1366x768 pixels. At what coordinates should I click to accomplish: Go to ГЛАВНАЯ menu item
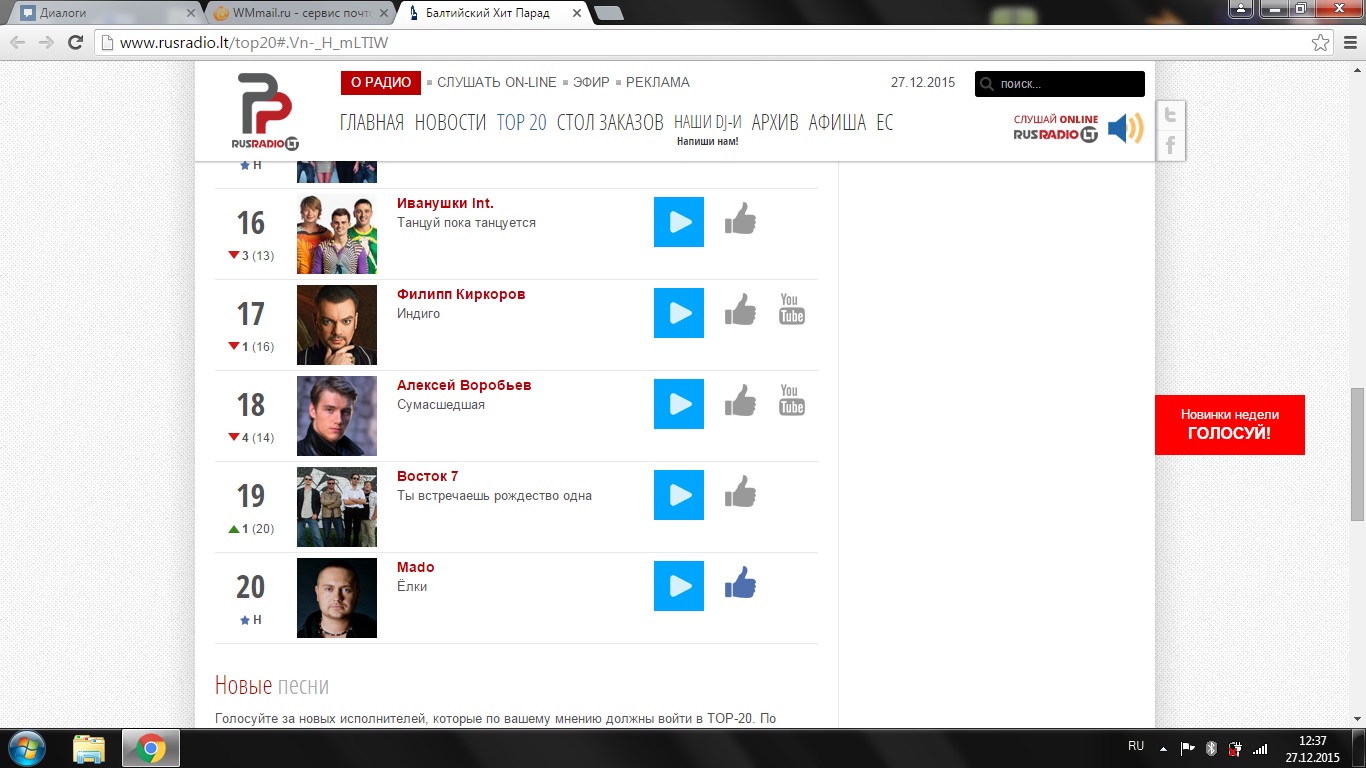coord(372,122)
